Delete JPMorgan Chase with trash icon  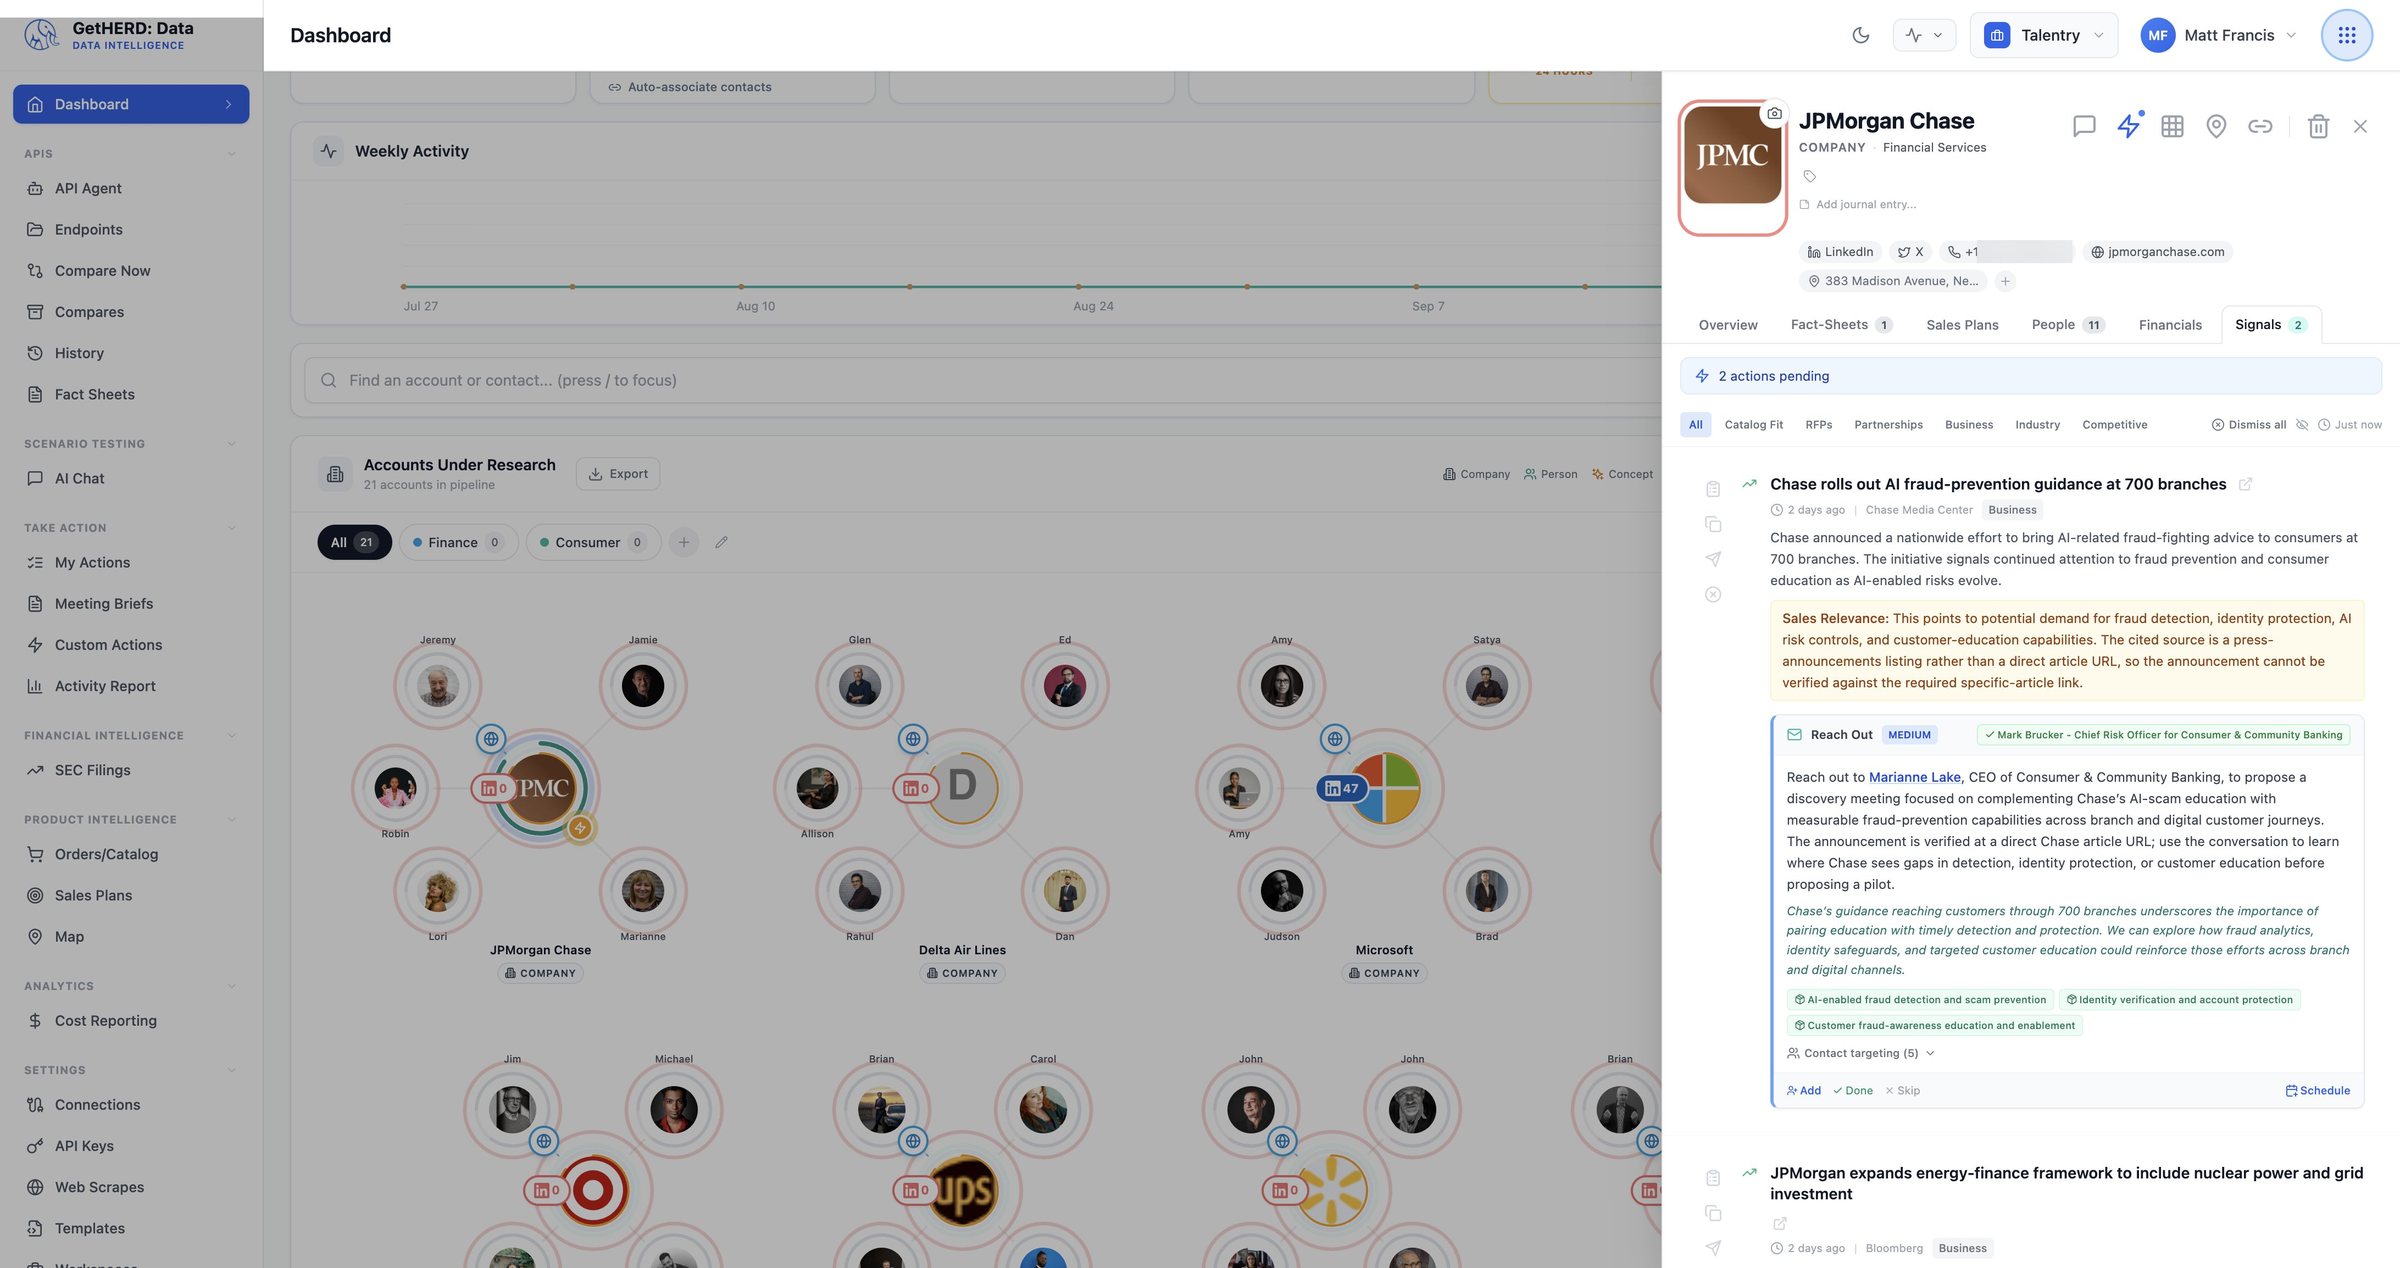click(2318, 126)
